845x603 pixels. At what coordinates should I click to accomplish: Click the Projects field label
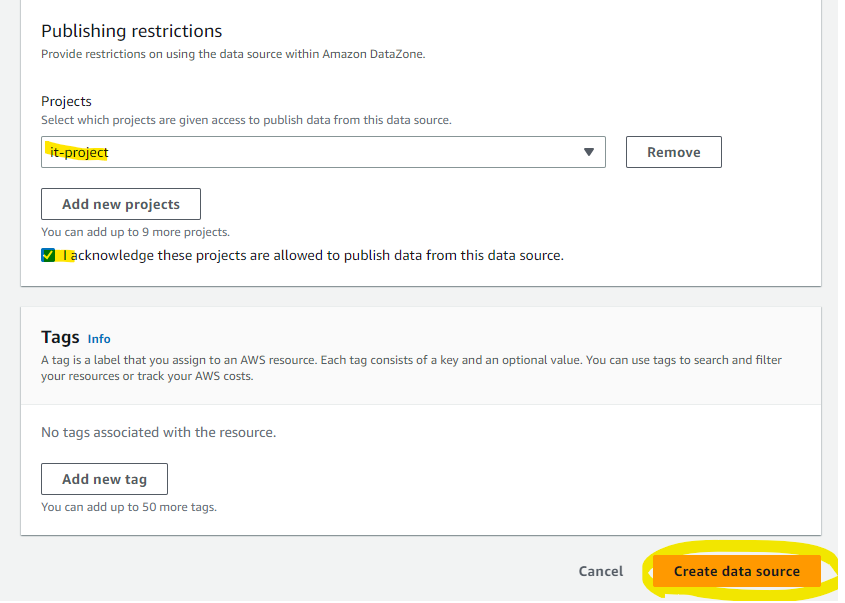66,101
